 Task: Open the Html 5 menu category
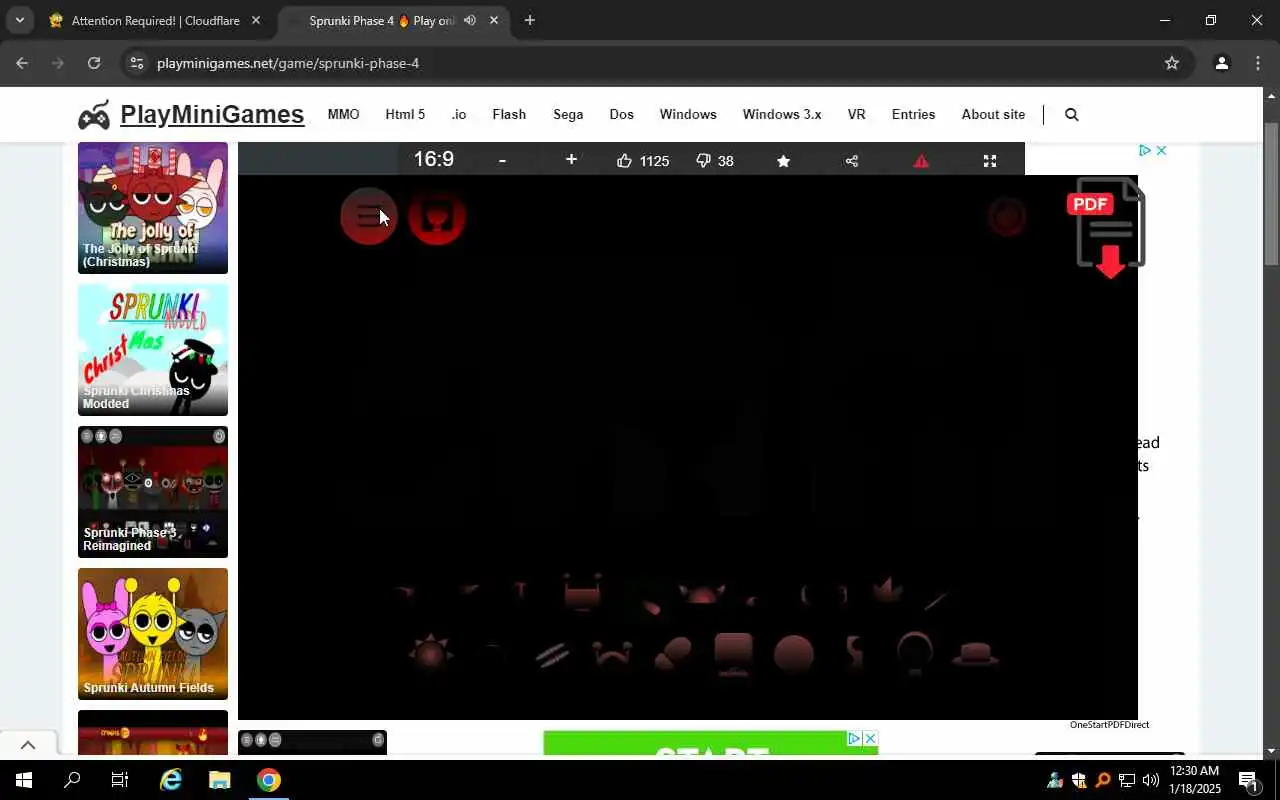tap(405, 114)
